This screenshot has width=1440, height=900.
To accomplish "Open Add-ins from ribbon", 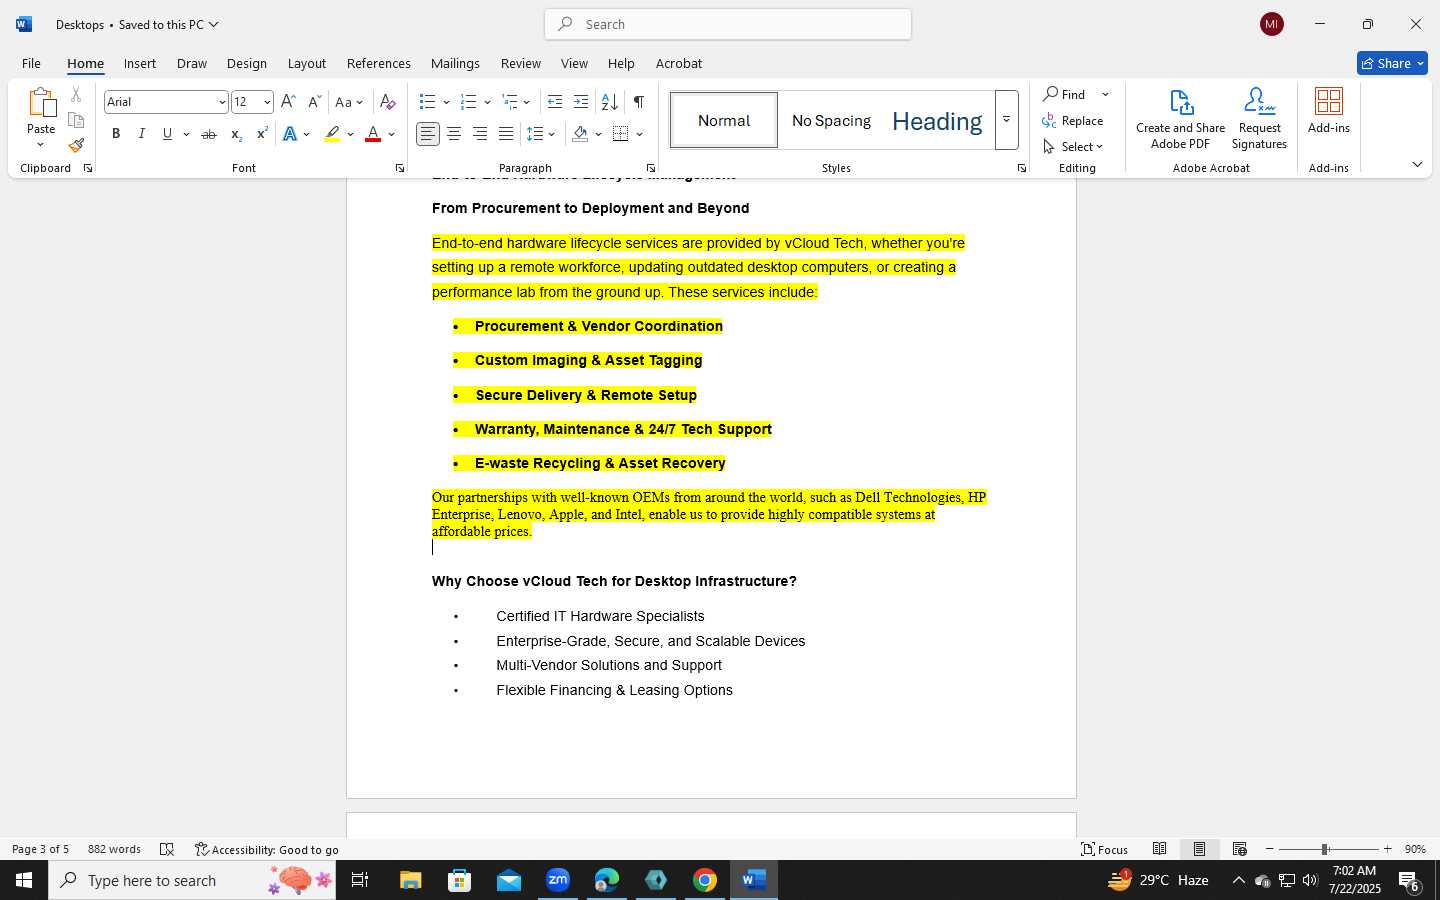I will (x=1329, y=111).
